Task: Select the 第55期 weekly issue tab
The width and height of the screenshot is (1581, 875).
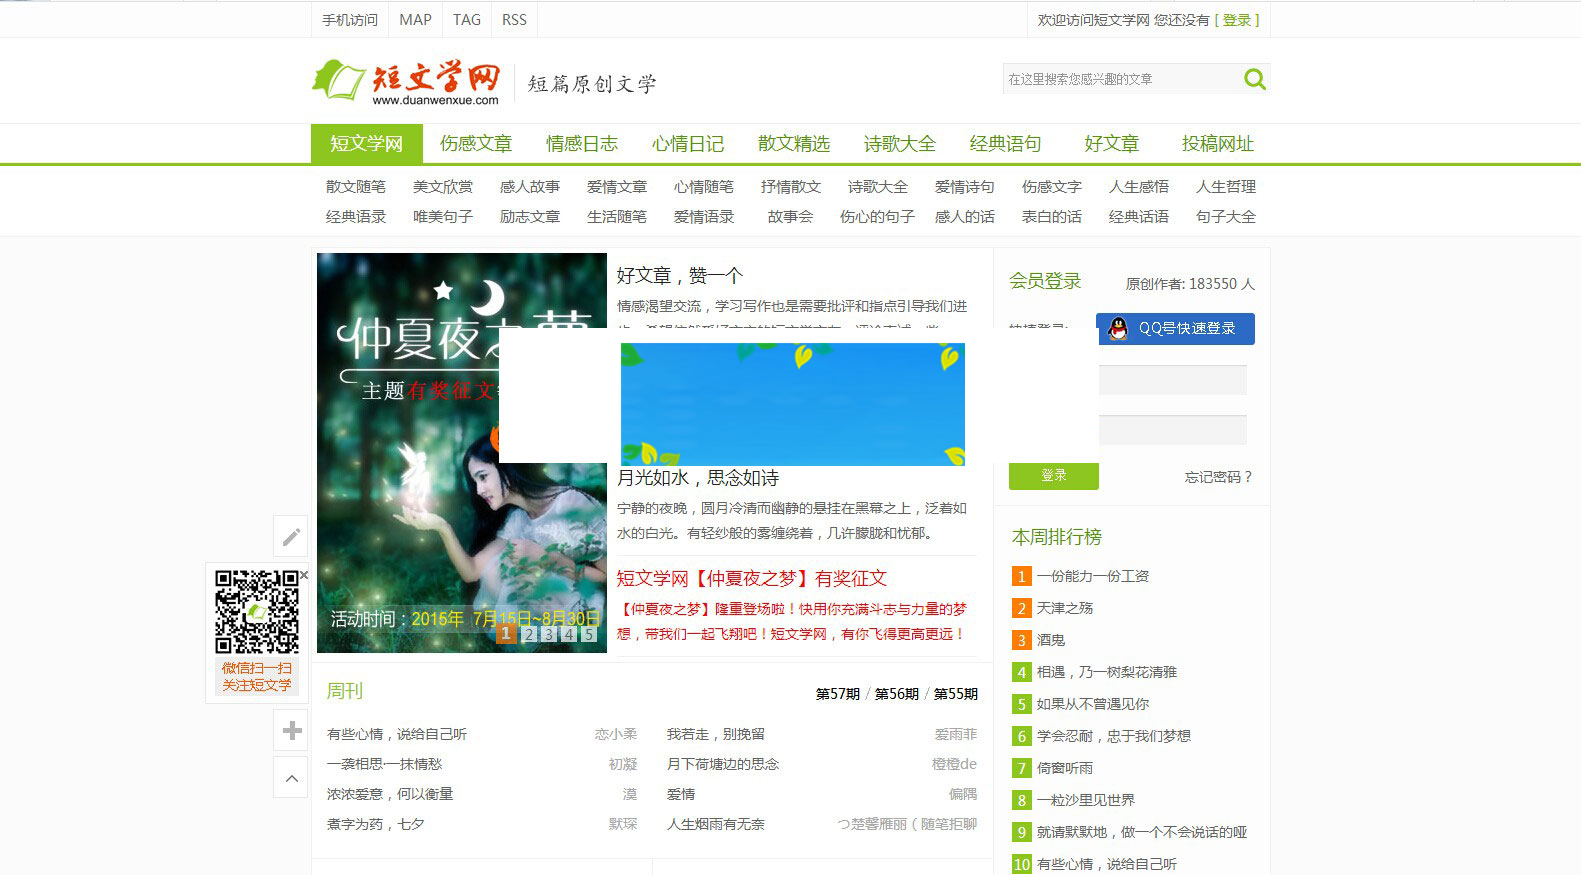Action: tap(955, 694)
